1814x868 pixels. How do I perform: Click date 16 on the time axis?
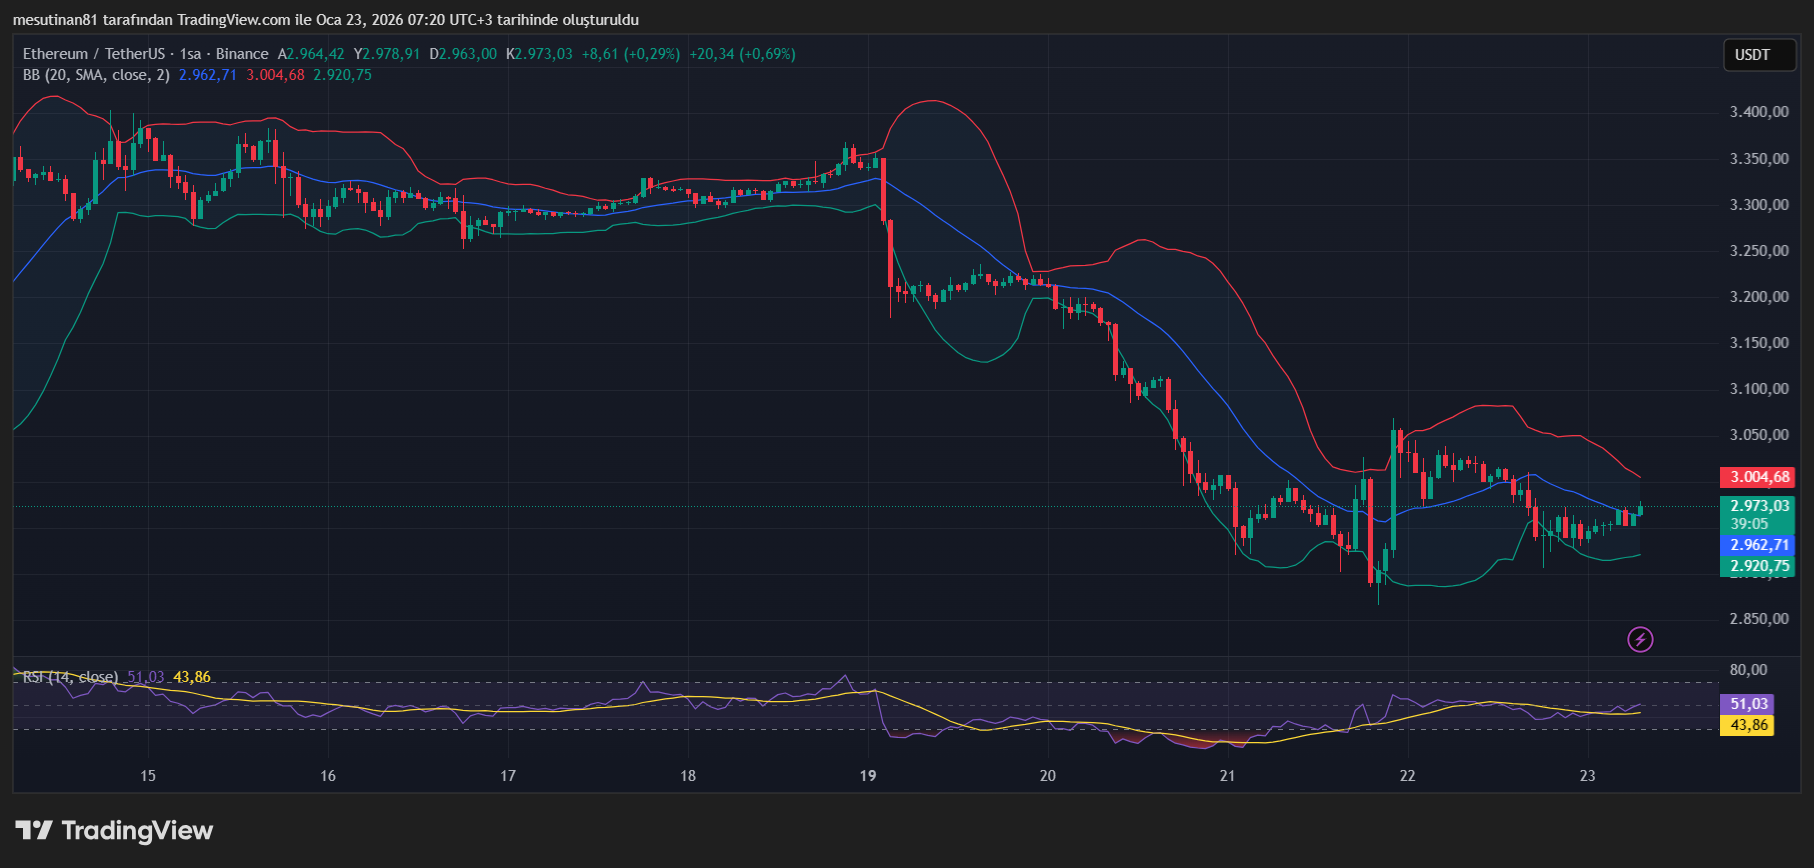coord(328,776)
